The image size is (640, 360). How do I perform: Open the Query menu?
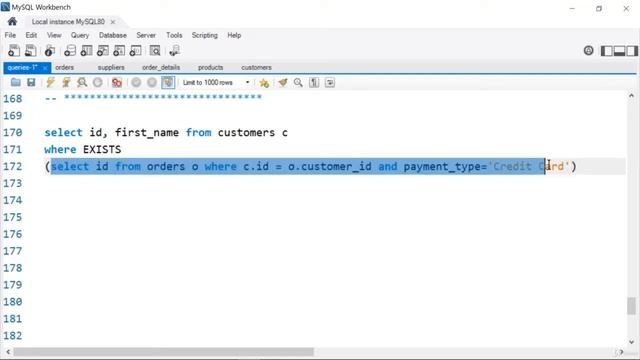[80, 35]
